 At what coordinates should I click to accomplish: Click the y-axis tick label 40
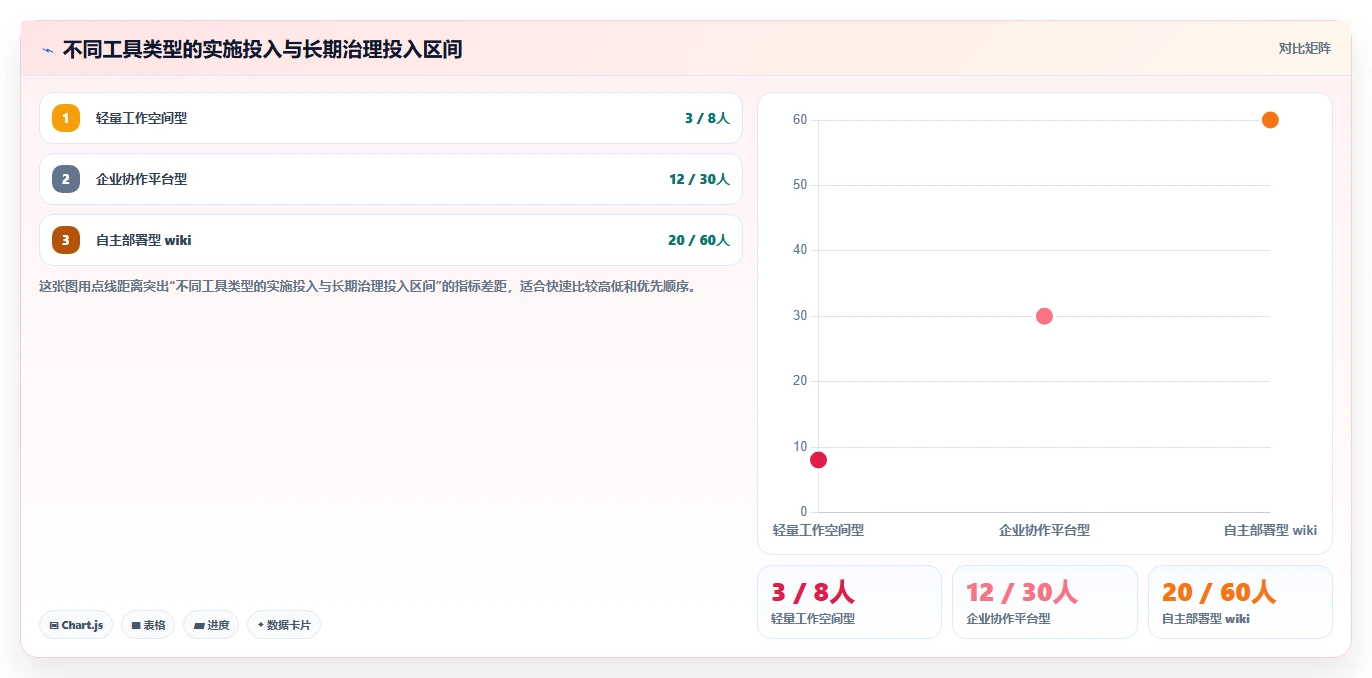800,250
